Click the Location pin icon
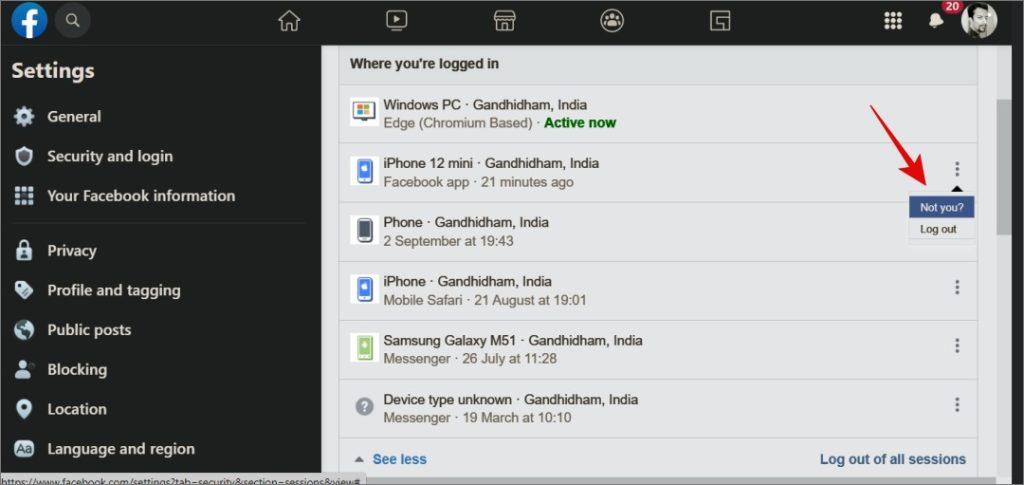This screenshot has height=485, width=1024. click(24, 409)
